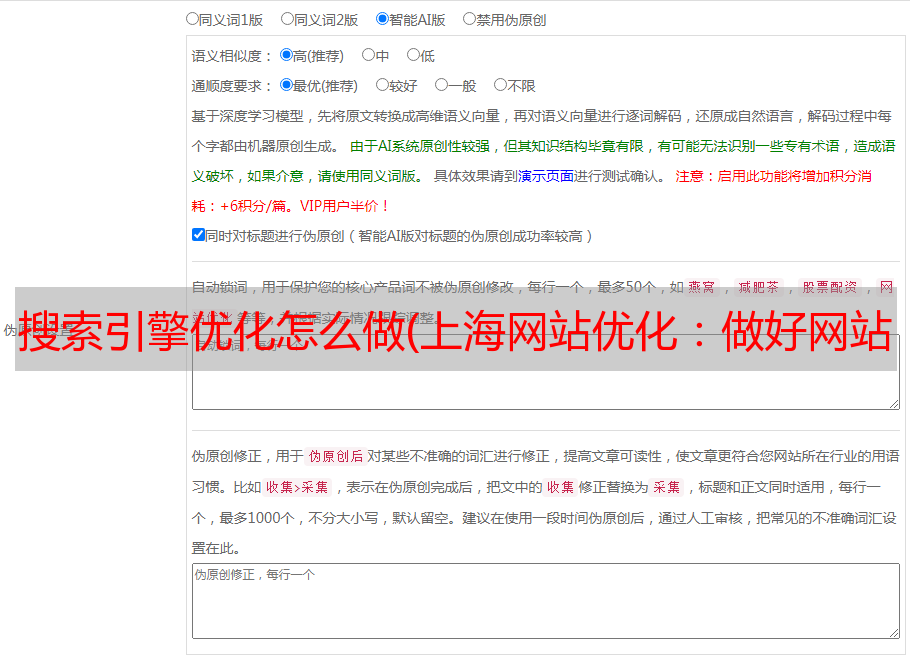Open the 演示页面 link
Viewport: 911px width, 658px height.
pos(546,176)
